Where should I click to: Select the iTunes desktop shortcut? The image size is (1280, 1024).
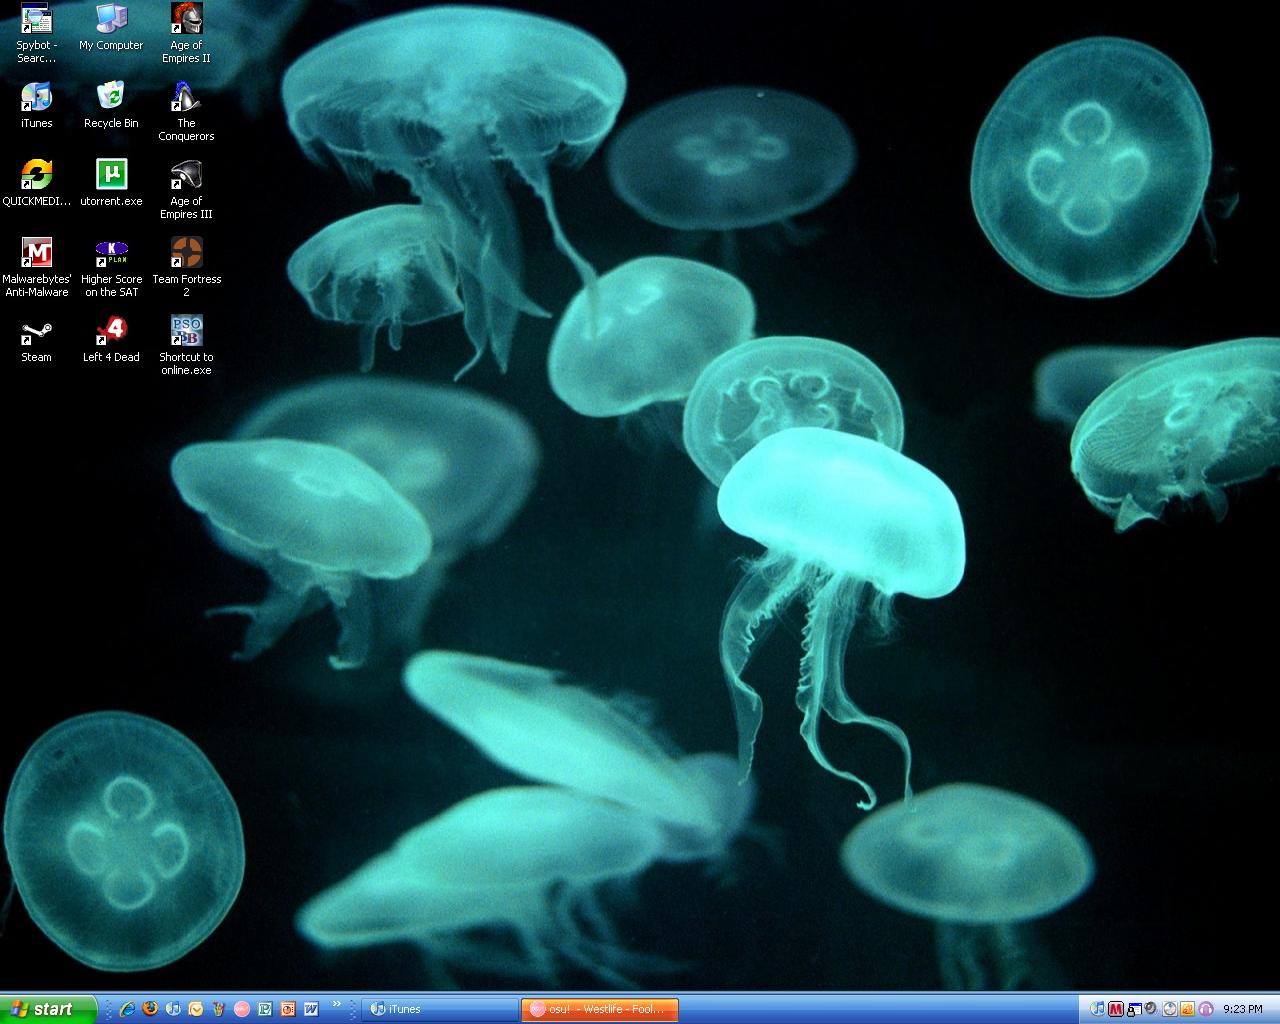coord(37,105)
